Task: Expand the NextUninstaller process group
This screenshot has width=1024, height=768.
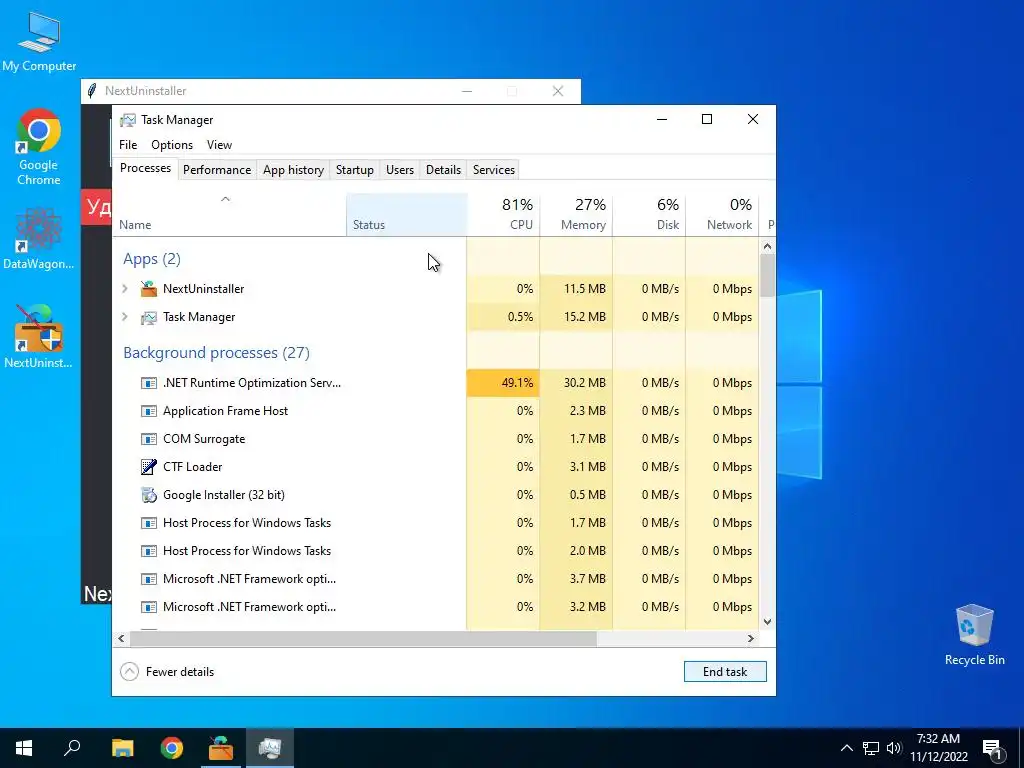Action: tap(125, 289)
